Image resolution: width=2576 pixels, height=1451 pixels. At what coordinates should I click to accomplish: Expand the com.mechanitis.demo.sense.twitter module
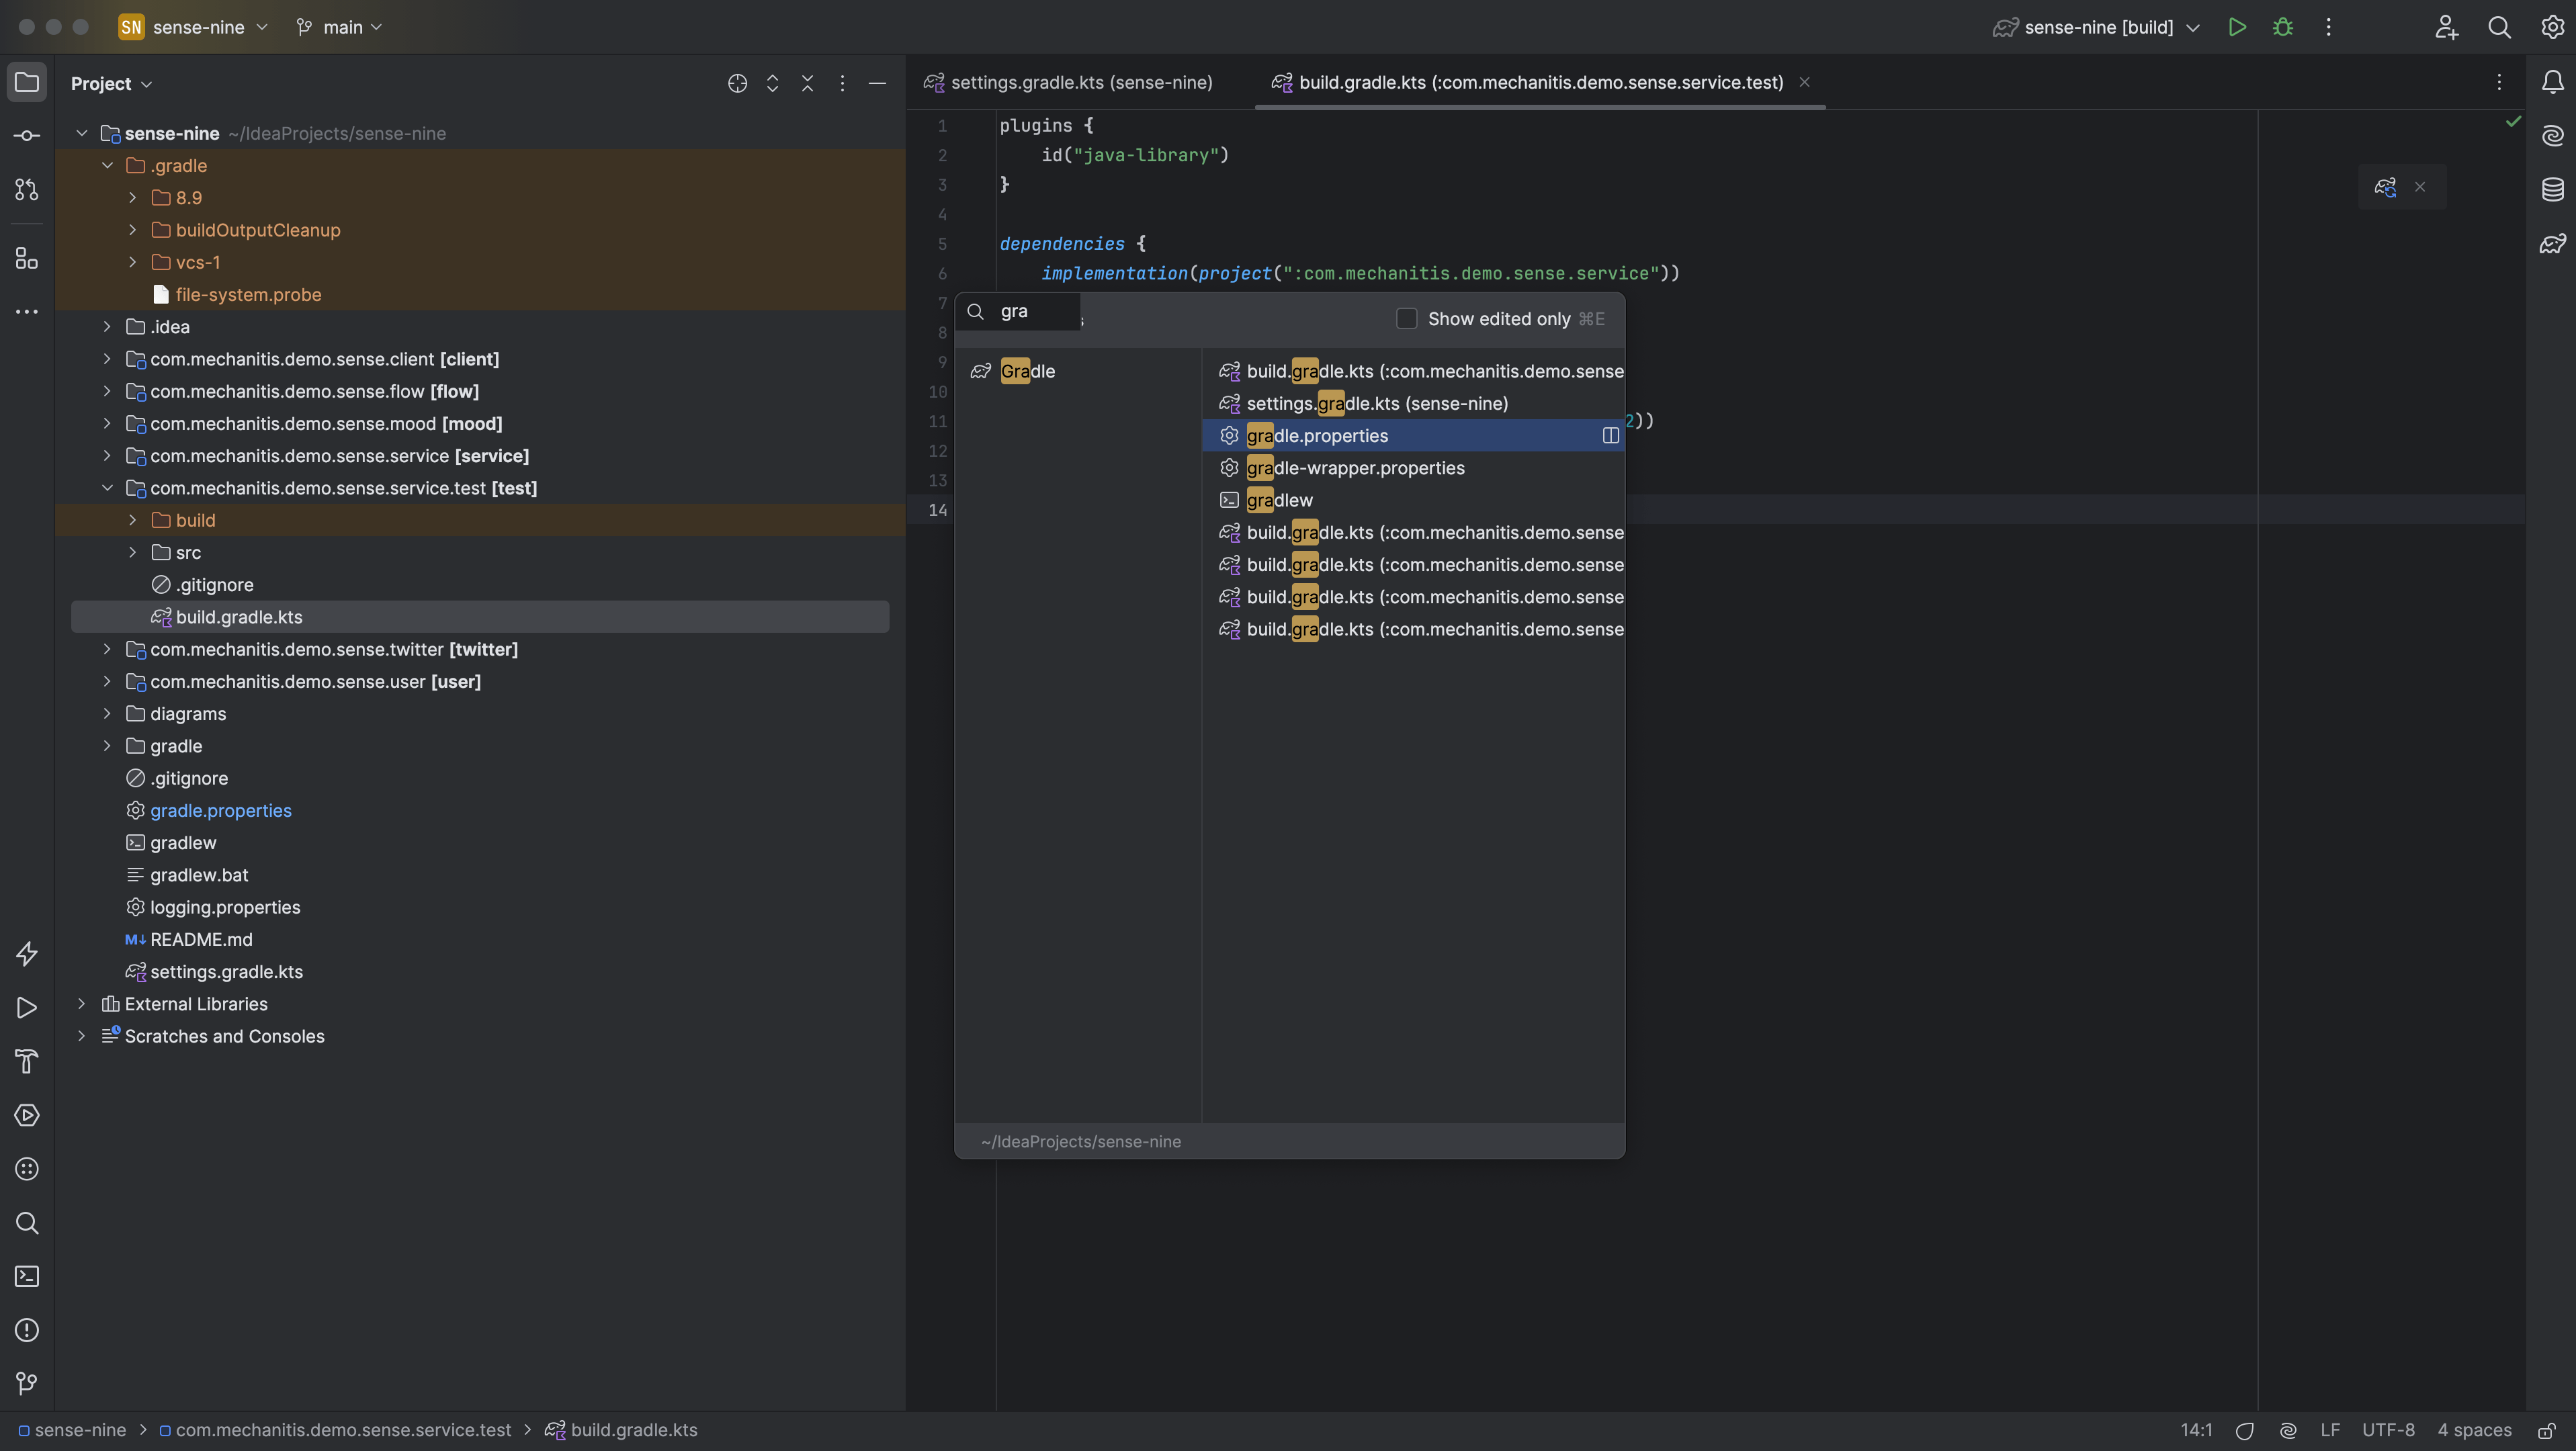(x=107, y=649)
